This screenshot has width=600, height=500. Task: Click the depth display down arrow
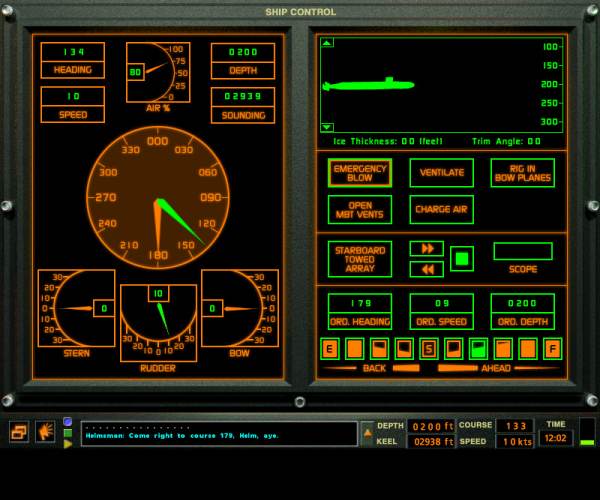click(x=327, y=127)
